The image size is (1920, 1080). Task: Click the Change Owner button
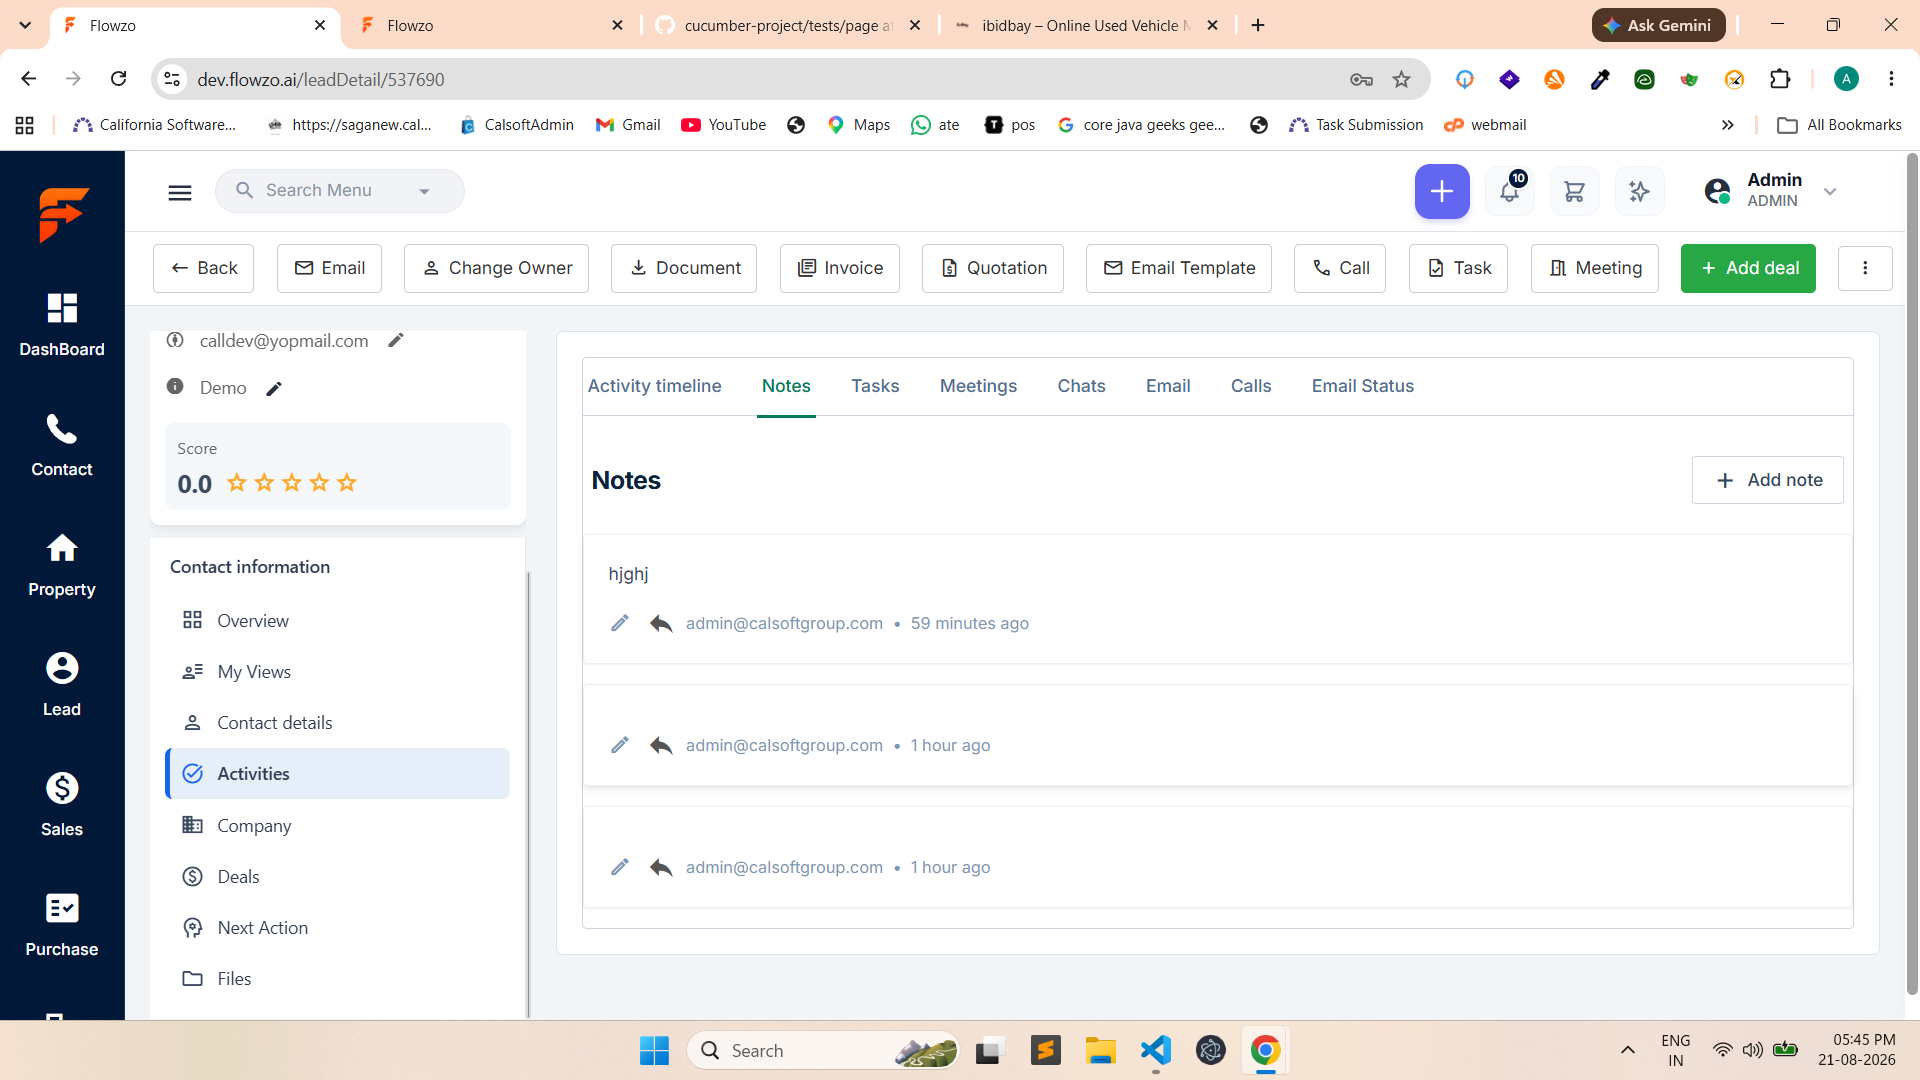point(496,268)
